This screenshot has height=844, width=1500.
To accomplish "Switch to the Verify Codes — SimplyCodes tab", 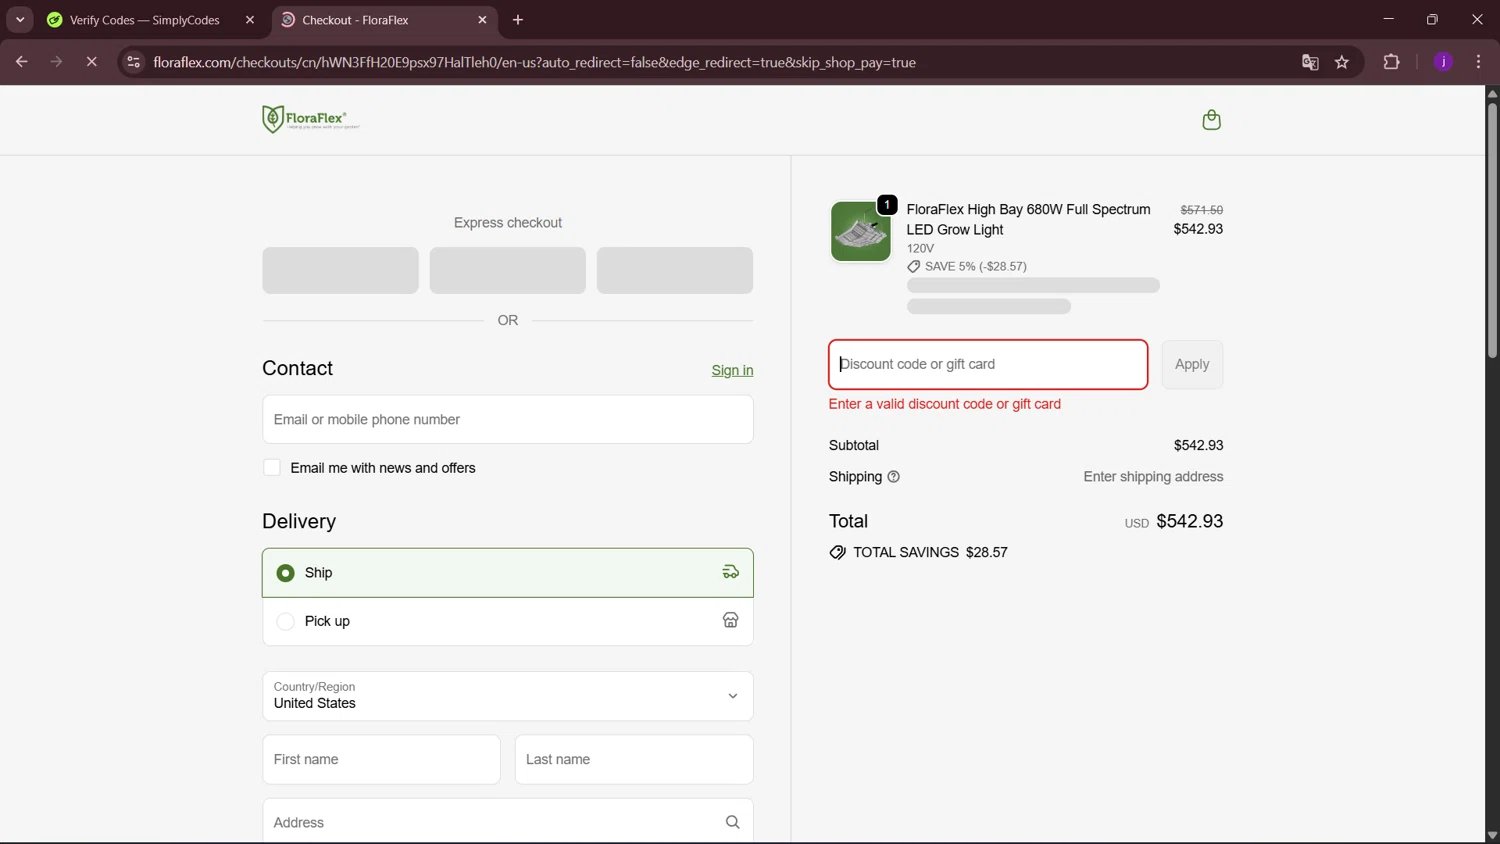I will 144,20.
